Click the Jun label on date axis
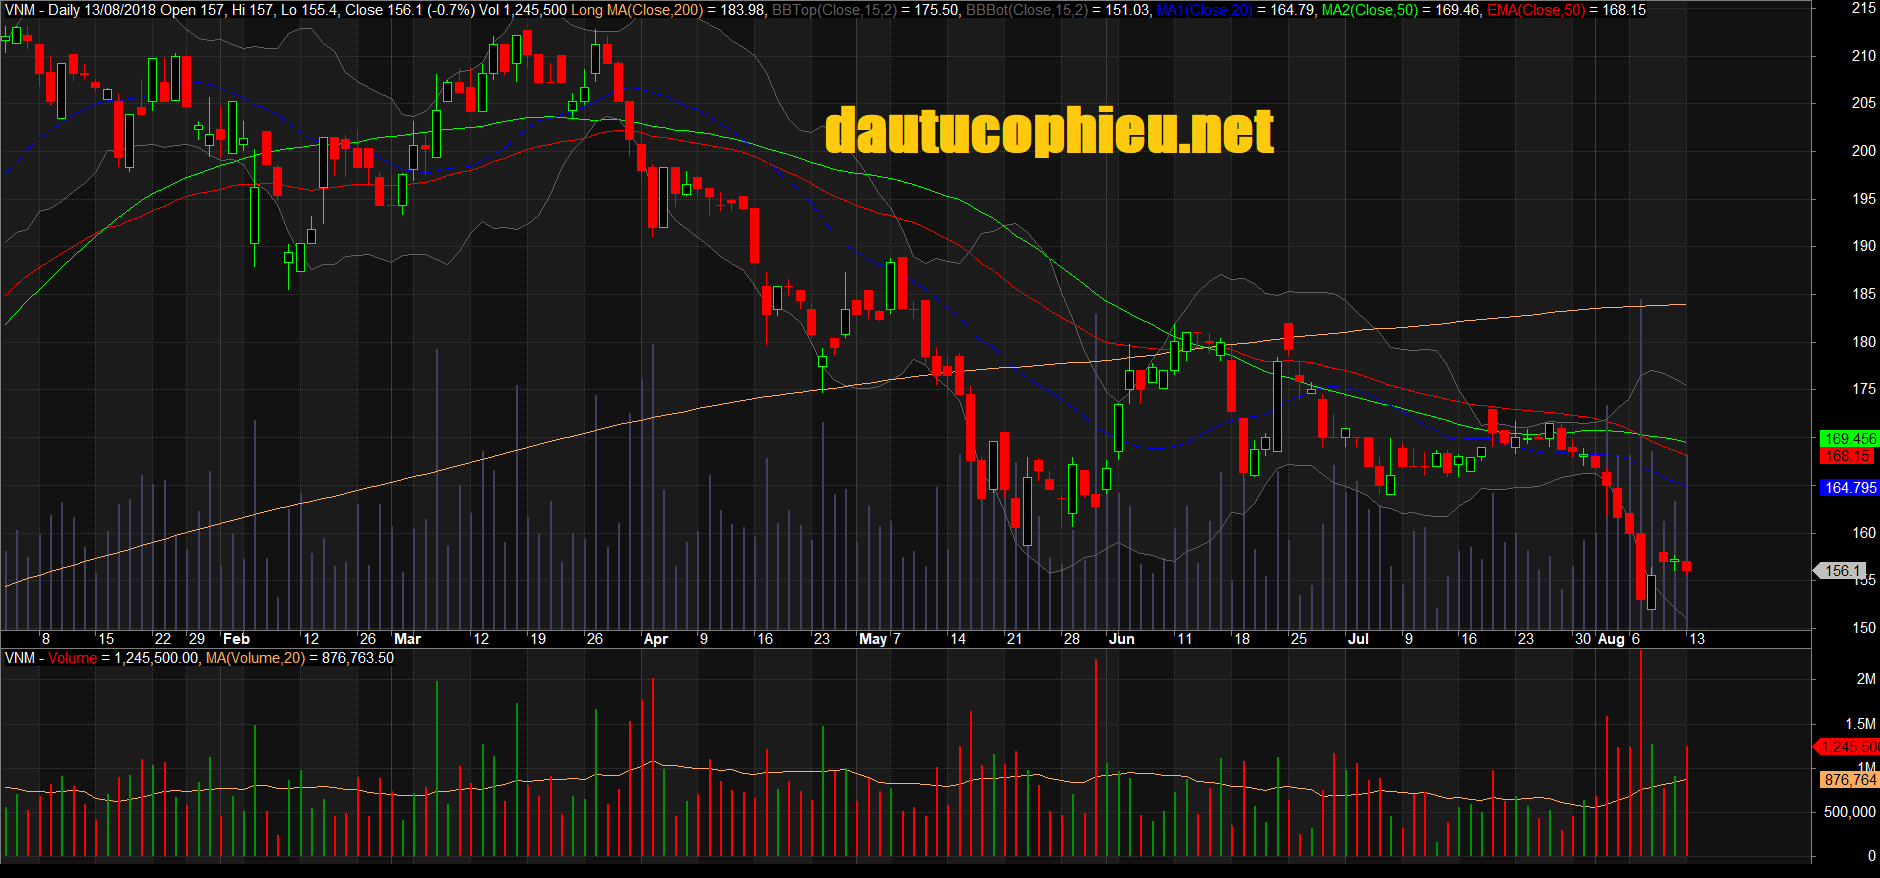The image size is (1880, 878). point(1122,639)
